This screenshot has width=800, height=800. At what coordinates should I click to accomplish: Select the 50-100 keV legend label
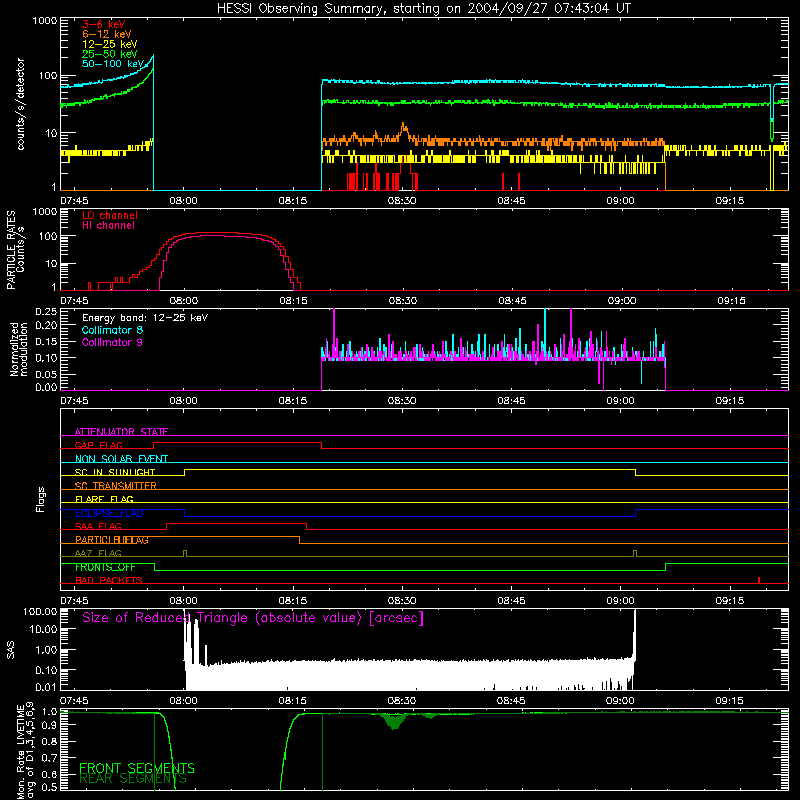pyautogui.click(x=112, y=64)
